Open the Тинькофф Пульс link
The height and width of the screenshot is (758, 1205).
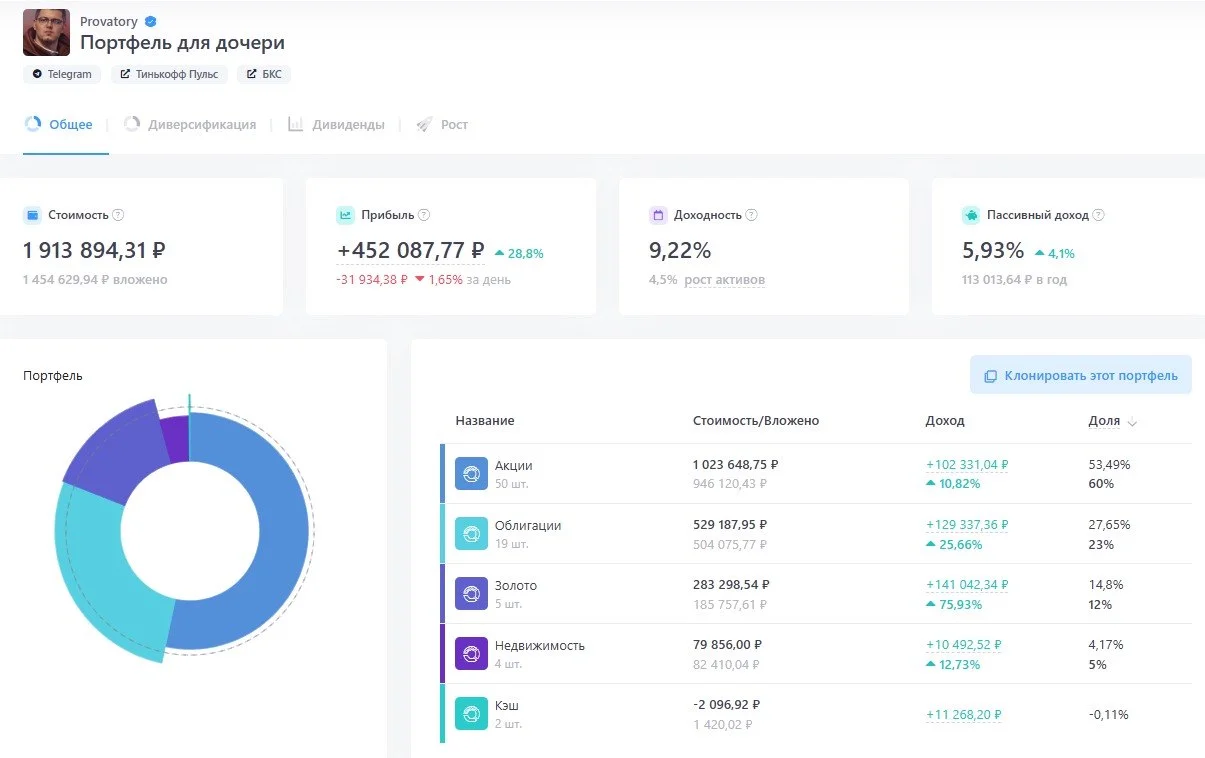tap(169, 74)
